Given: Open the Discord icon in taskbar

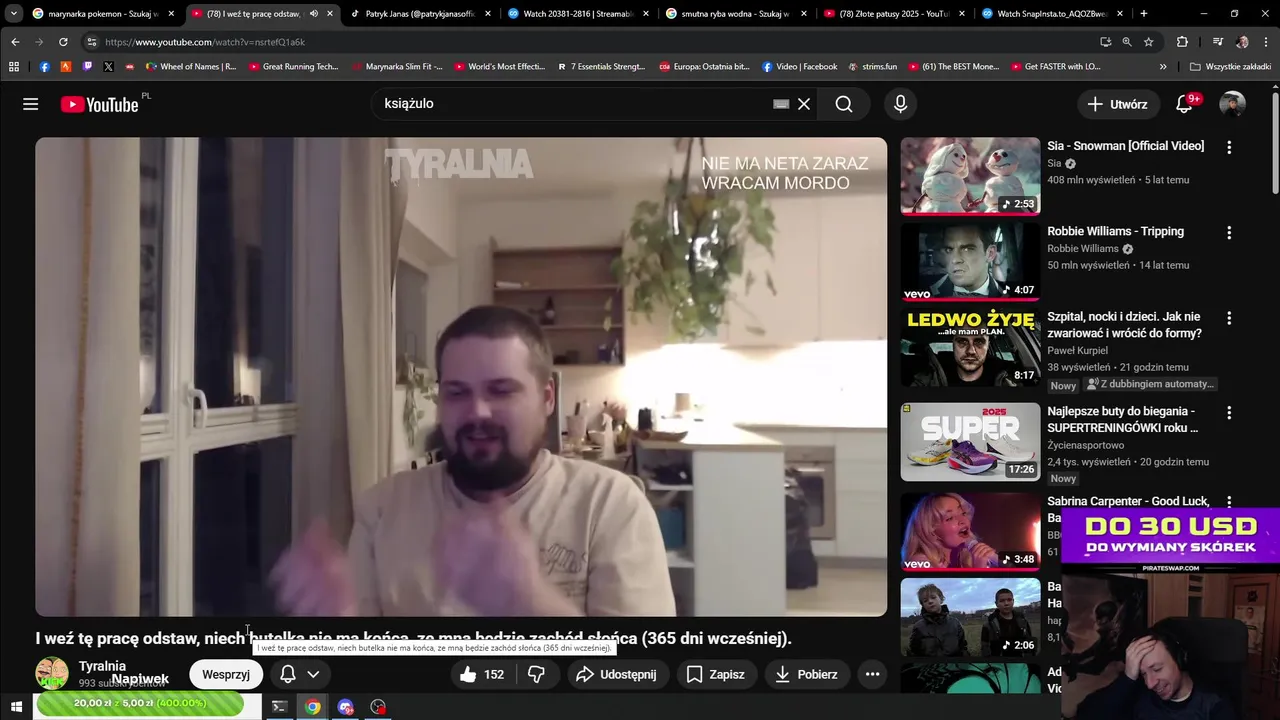Looking at the screenshot, I should 346,707.
